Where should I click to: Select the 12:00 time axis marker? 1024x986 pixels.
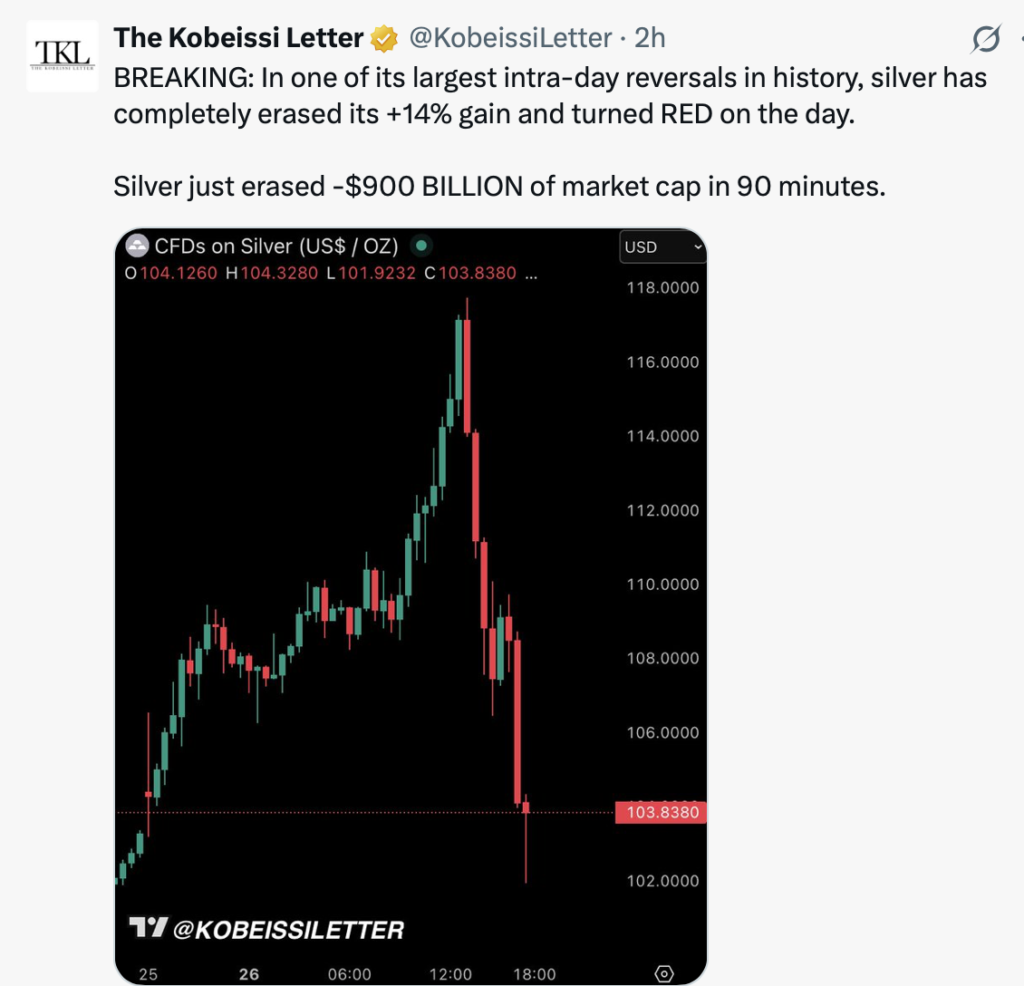pos(451,973)
